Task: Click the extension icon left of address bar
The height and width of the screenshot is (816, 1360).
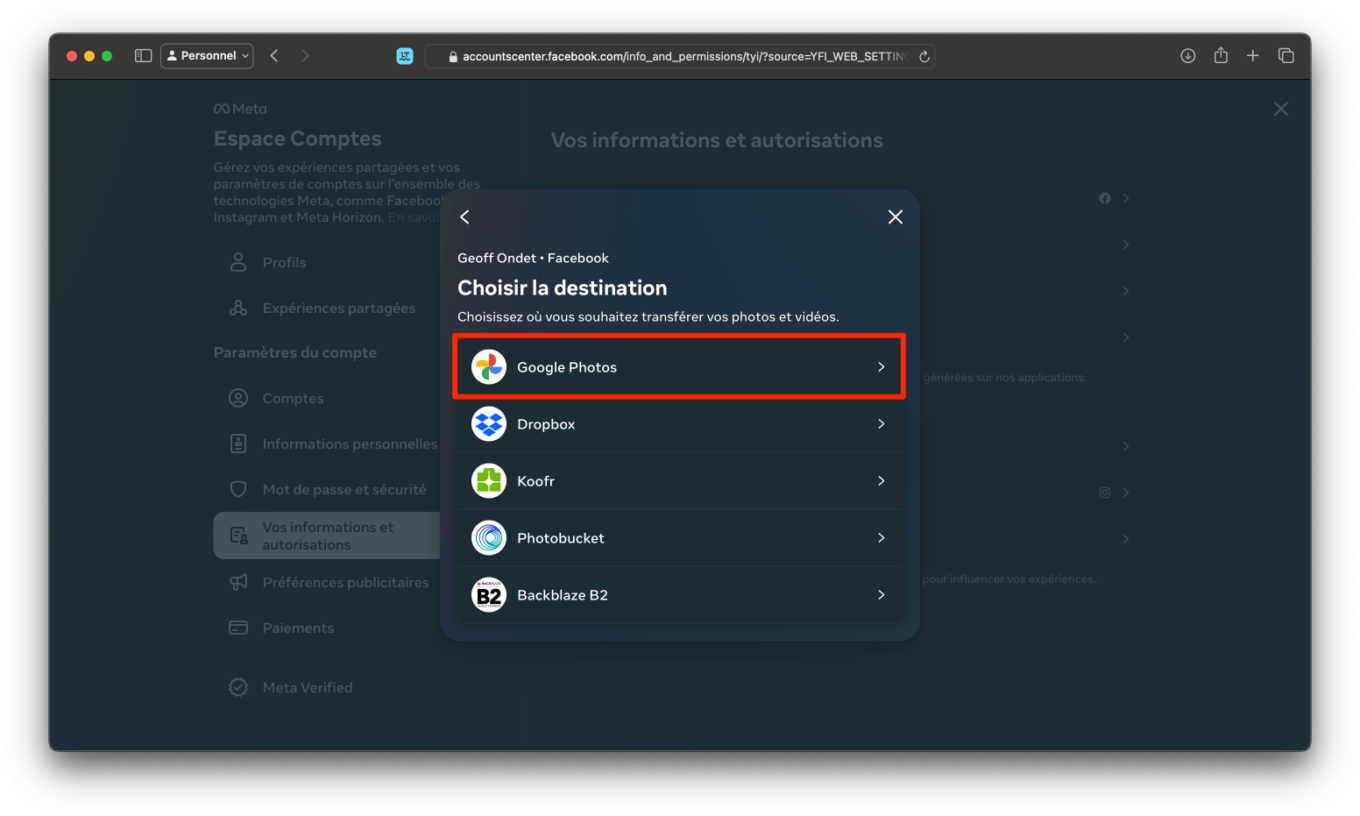Action: coord(405,56)
